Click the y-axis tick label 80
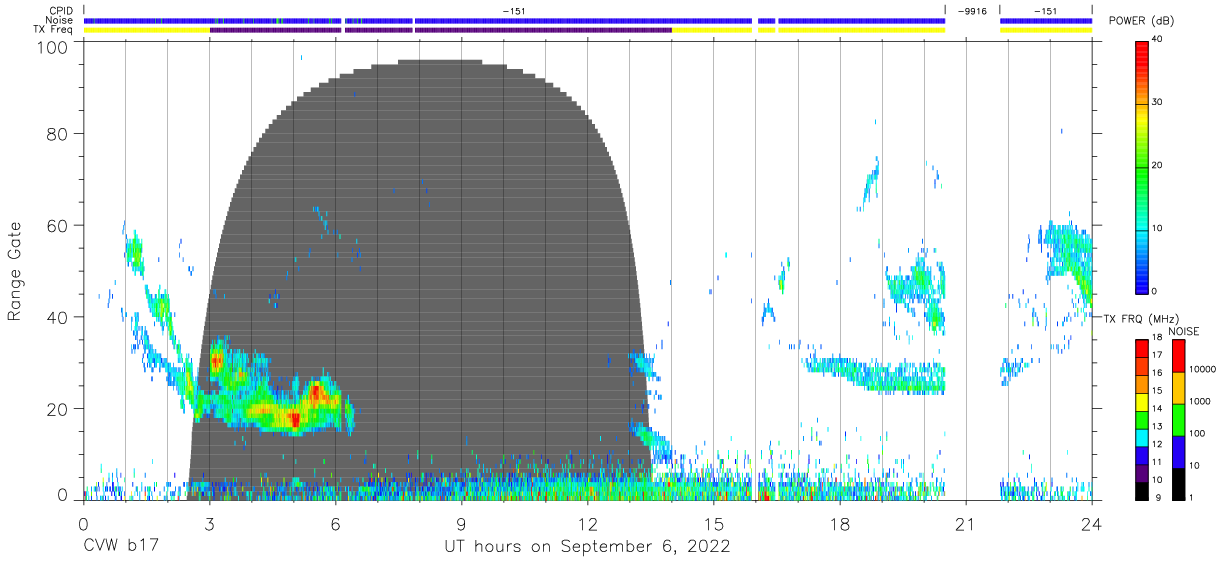This screenshot has width=1228, height=567. pos(58,133)
